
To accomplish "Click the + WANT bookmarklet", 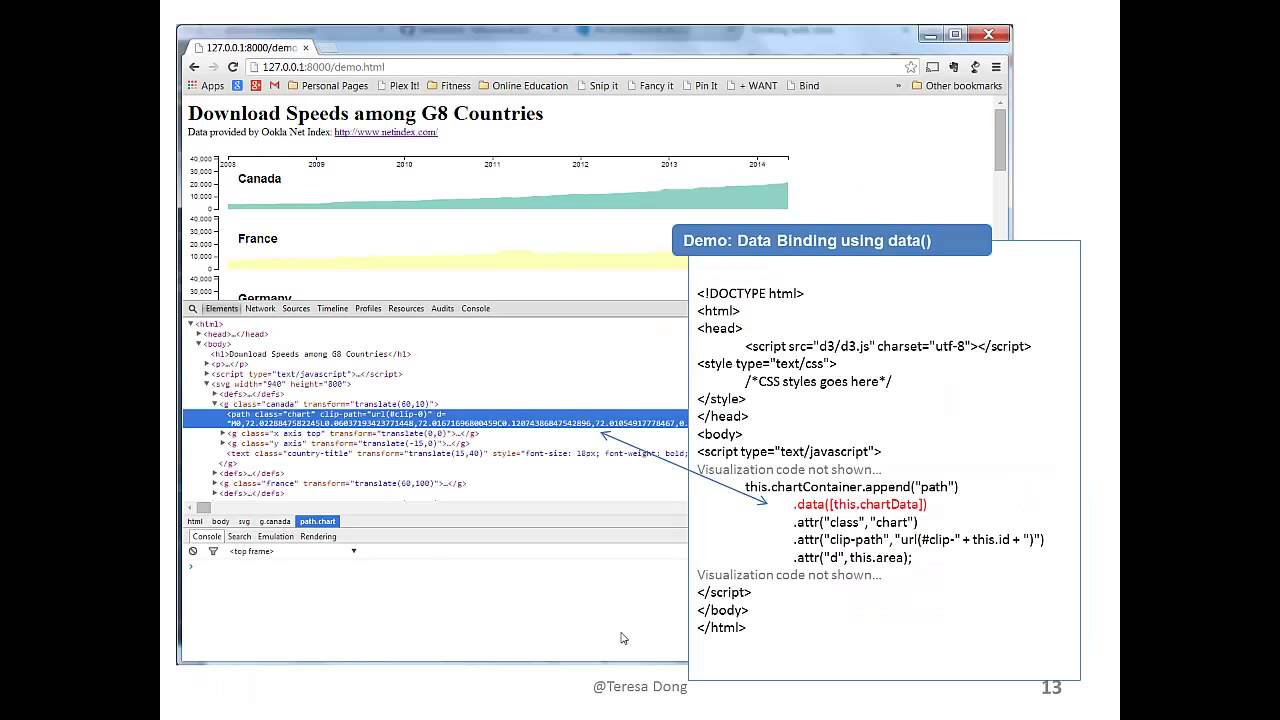I will pos(752,86).
